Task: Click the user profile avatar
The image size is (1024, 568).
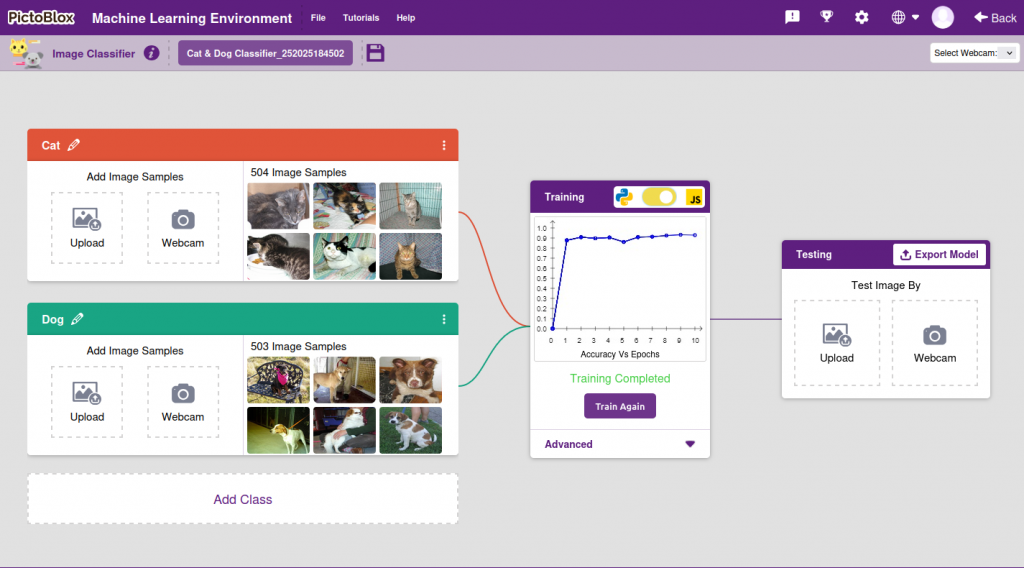Action: click(x=942, y=17)
